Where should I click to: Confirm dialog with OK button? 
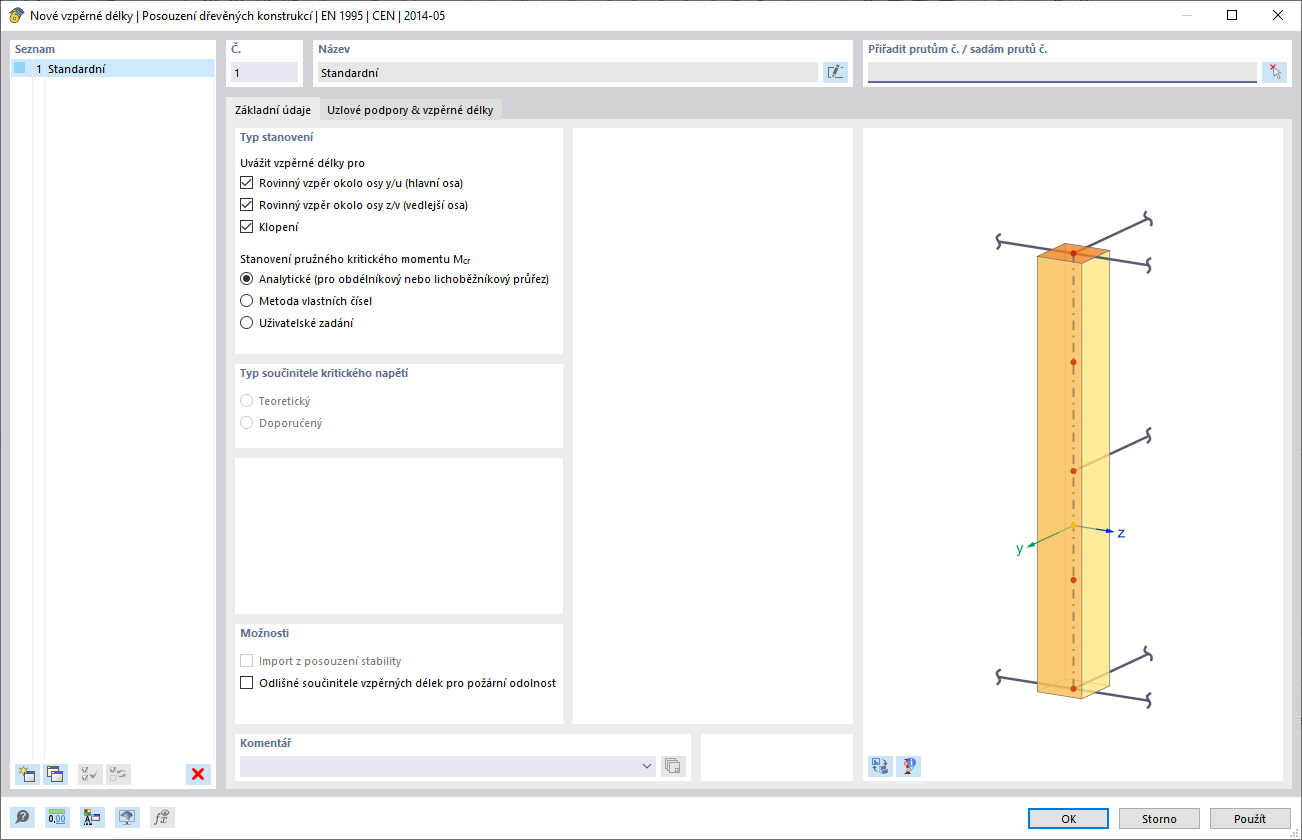tap(1068, 818)
